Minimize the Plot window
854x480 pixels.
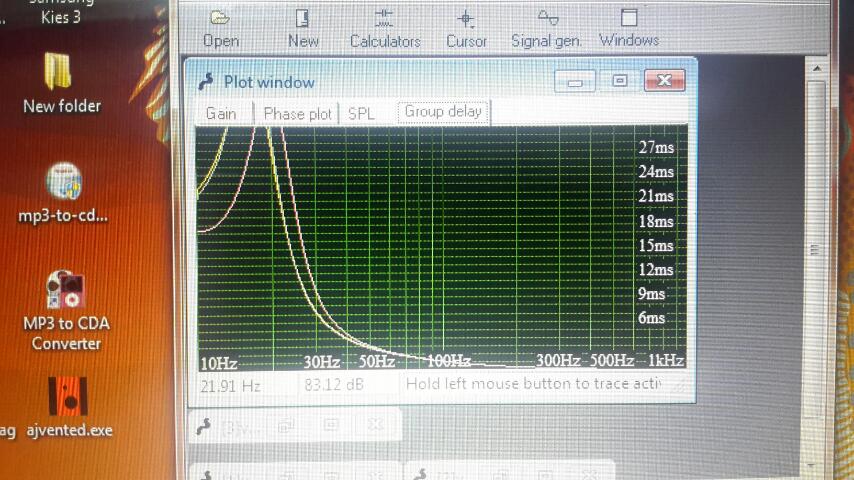click(x=575, y=81)
